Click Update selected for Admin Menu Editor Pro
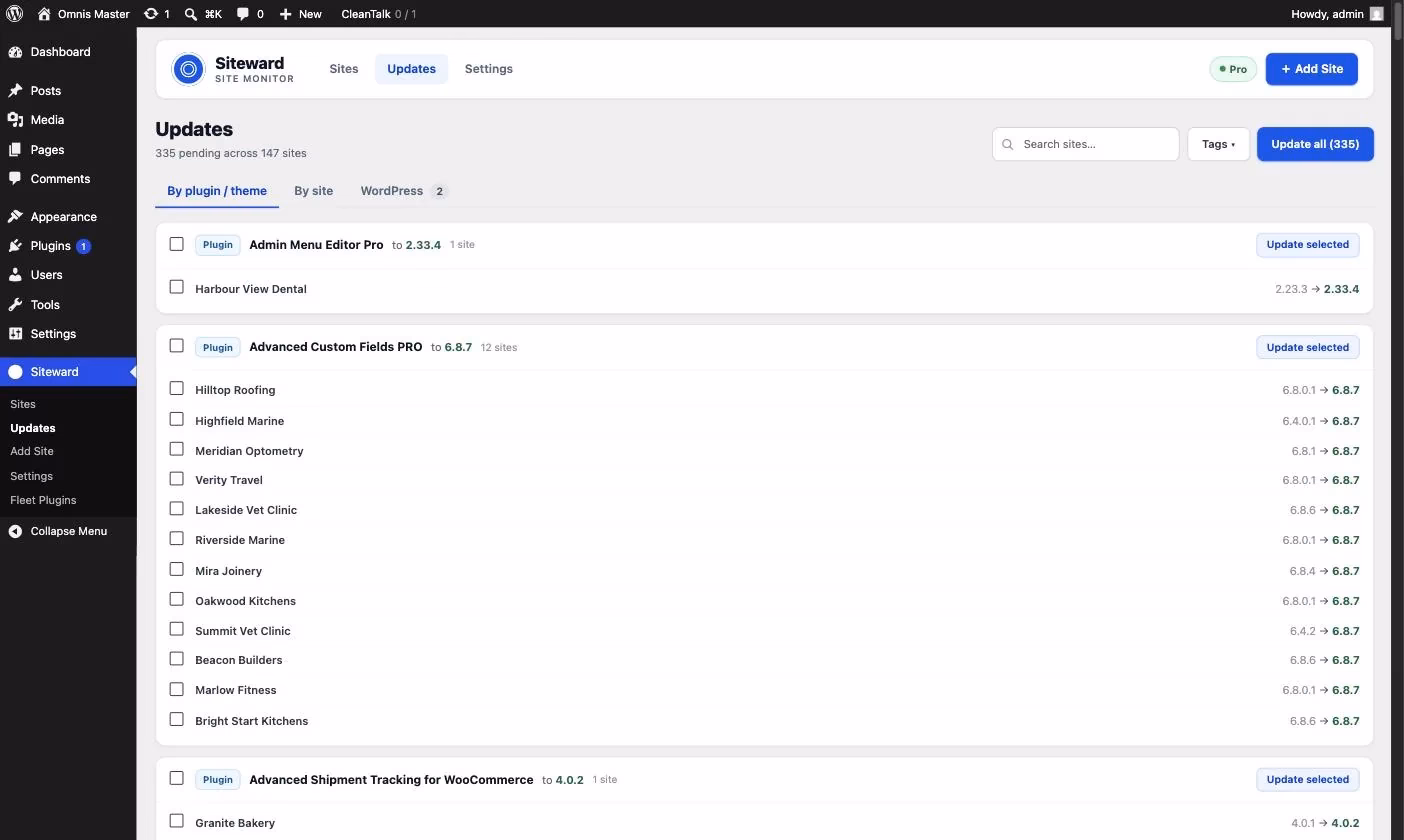 coord(1308,245)
